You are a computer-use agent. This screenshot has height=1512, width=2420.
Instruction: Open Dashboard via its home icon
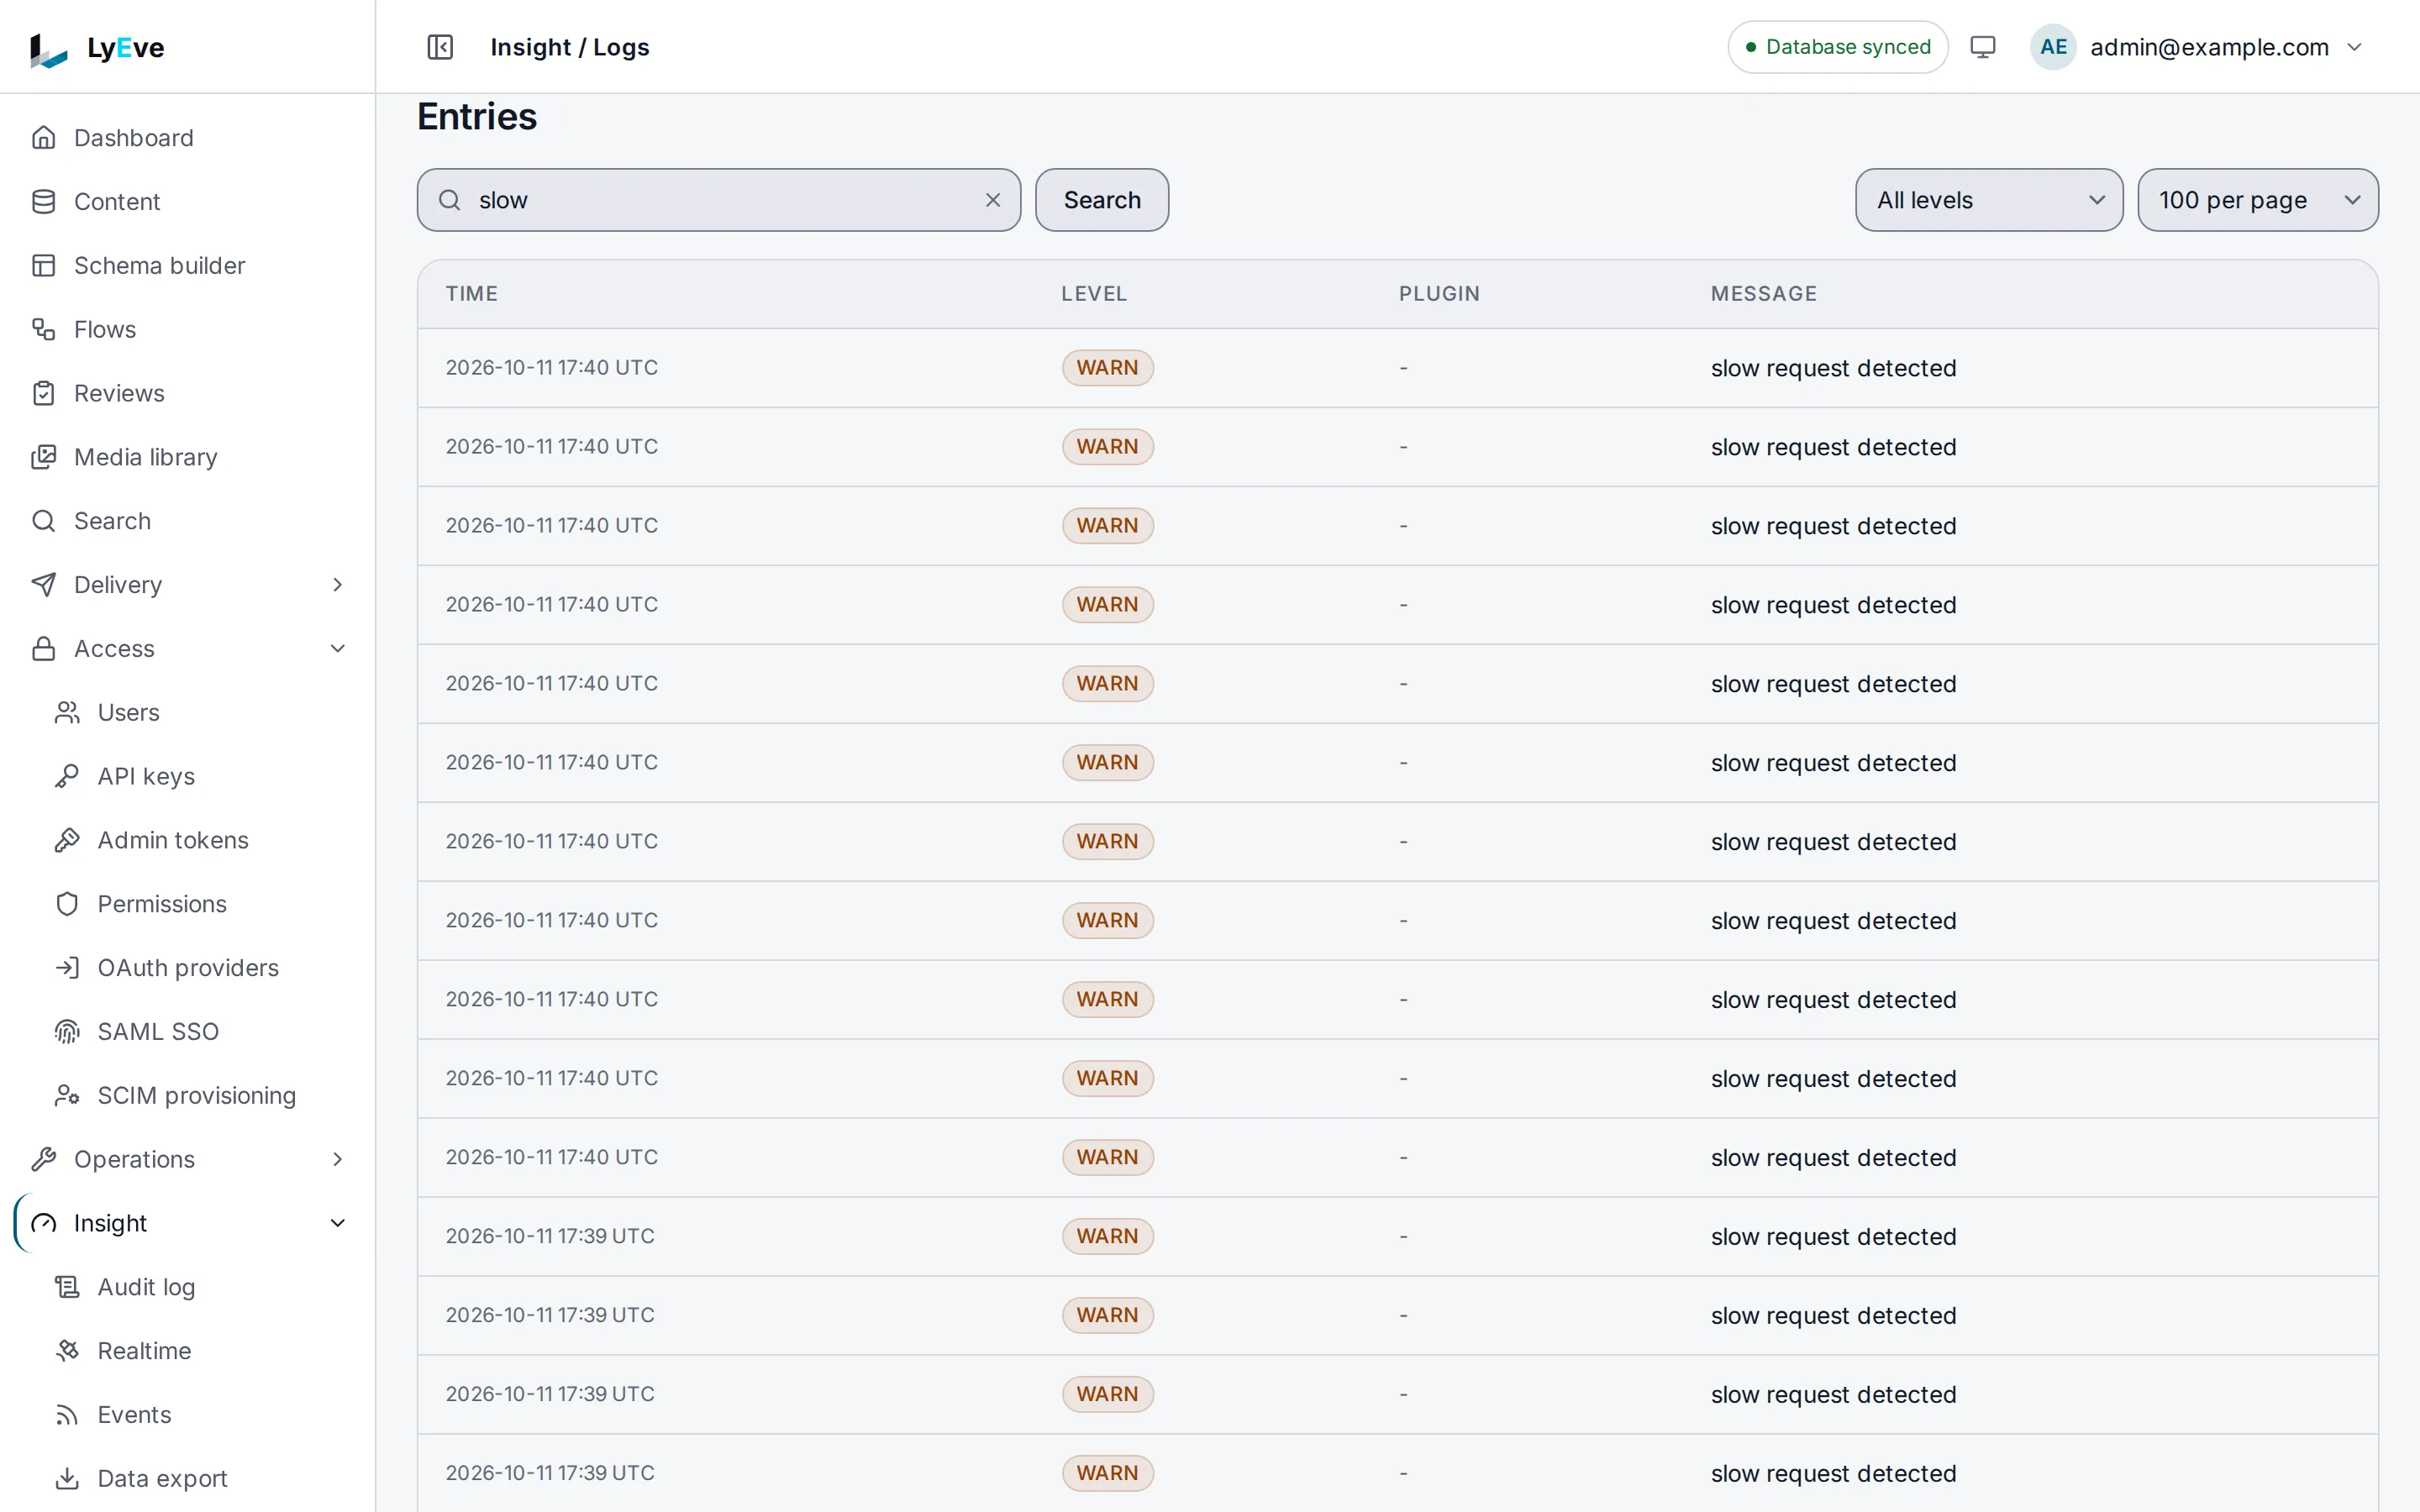pos(43,137)
